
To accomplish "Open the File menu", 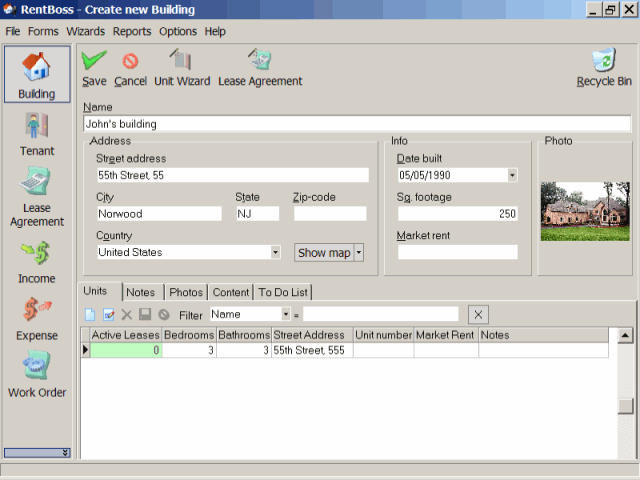I will 13,31.
